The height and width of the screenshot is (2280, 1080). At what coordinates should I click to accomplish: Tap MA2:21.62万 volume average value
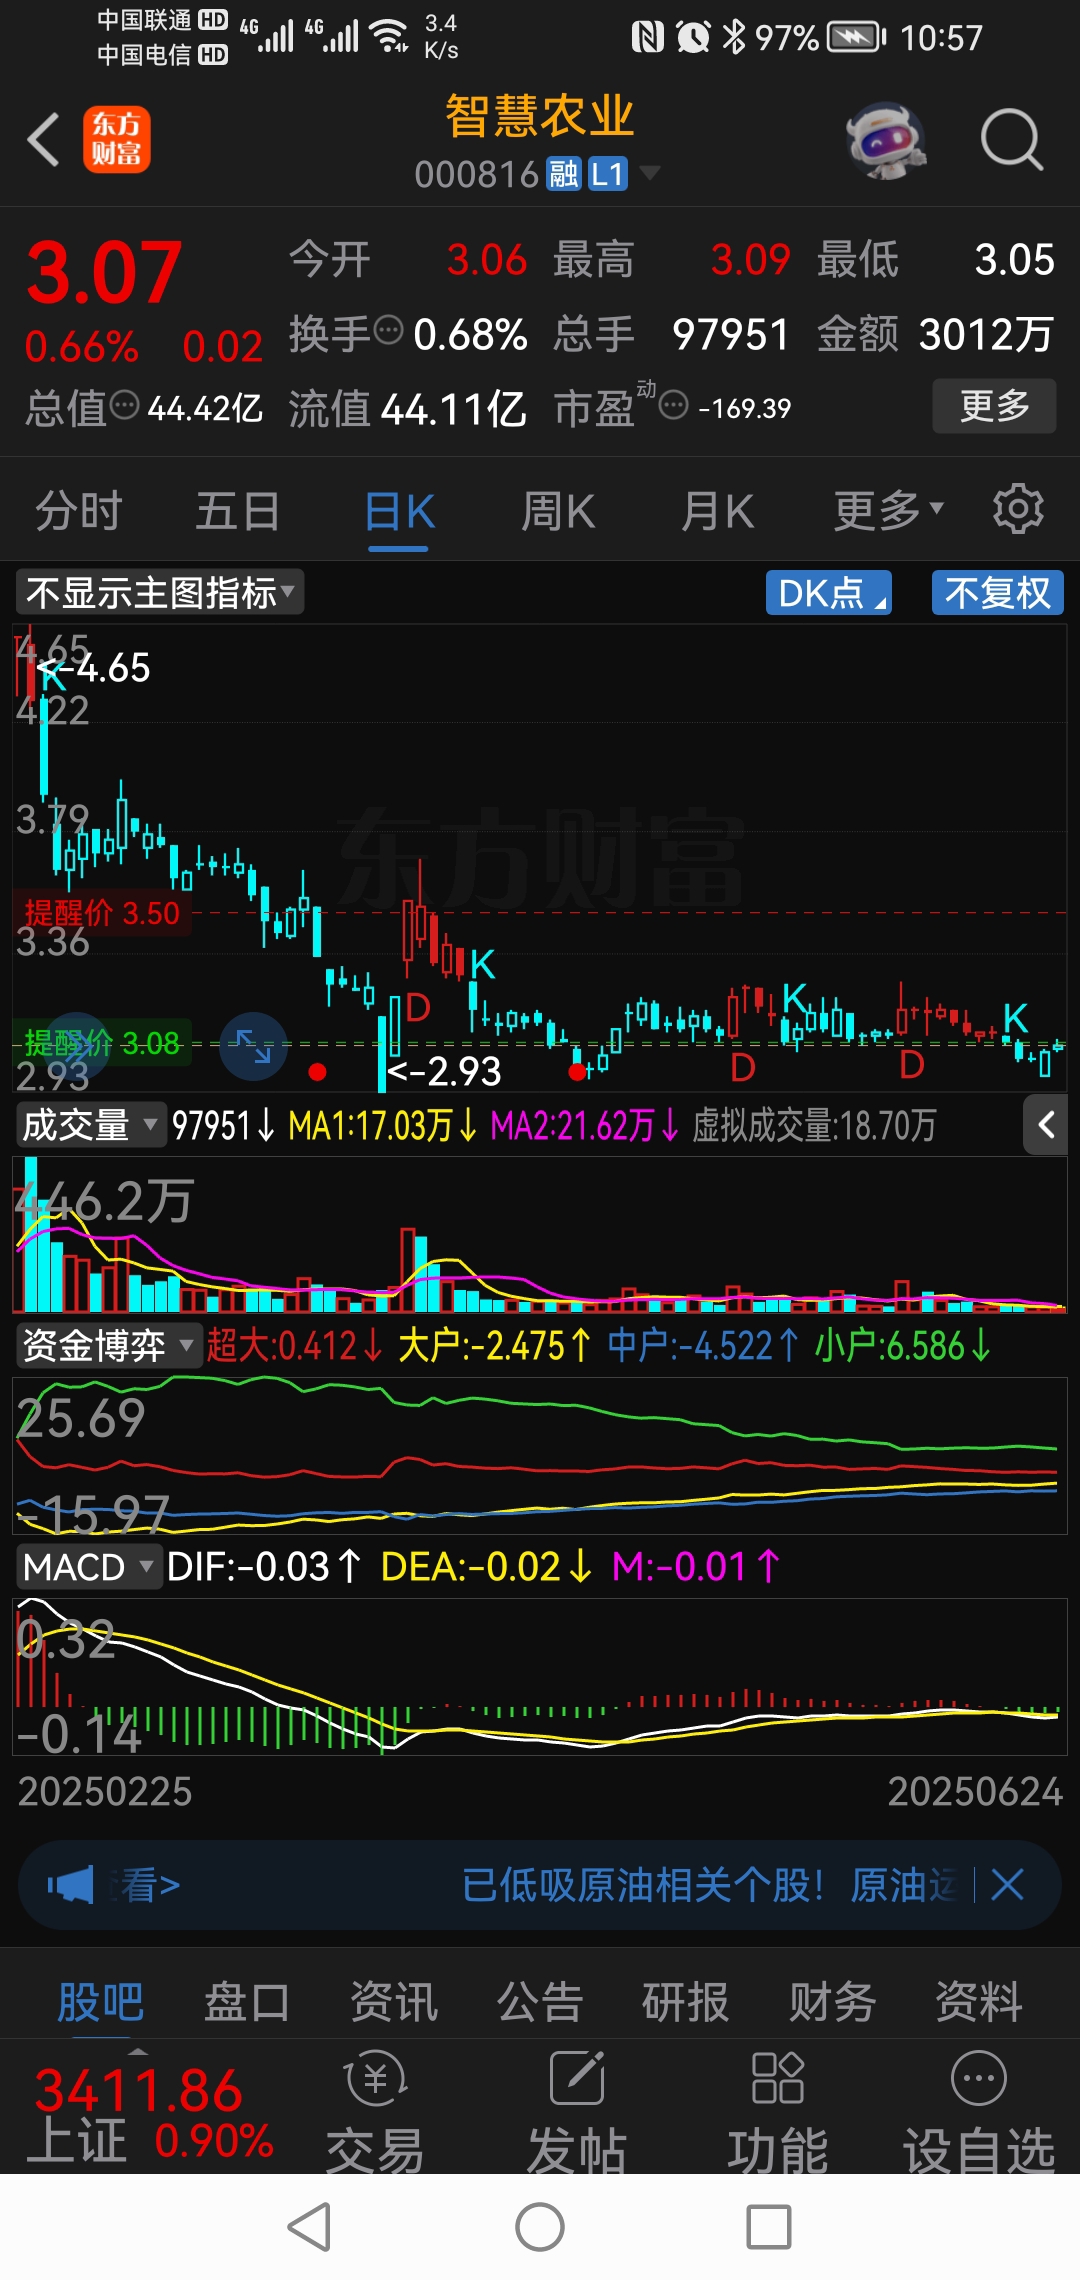(x=585, y=1125)
